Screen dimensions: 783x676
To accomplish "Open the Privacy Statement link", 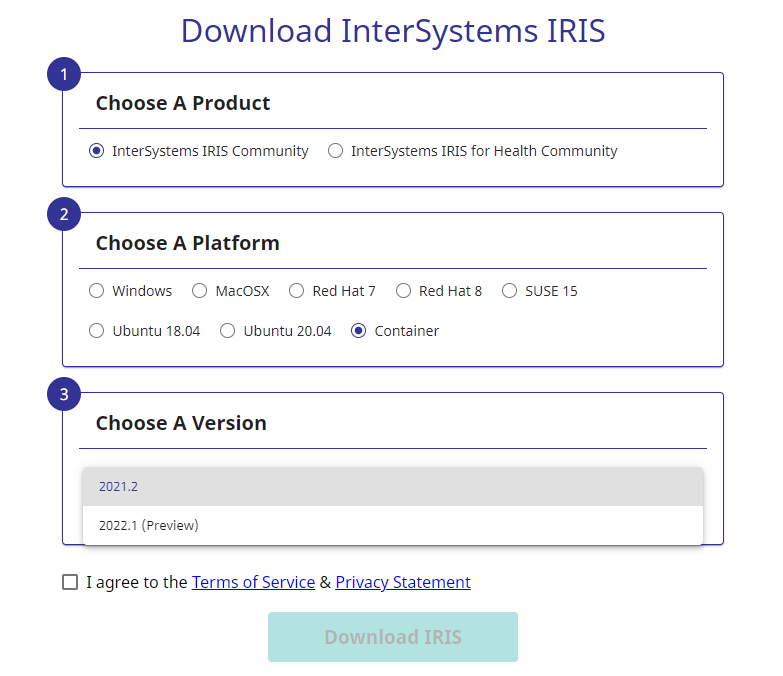I will (403, 582).
